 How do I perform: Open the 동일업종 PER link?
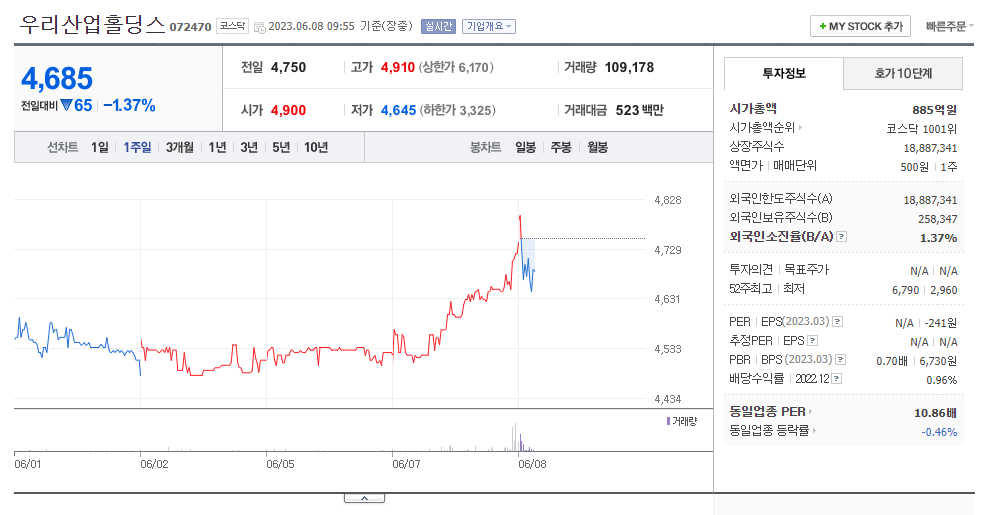pos(767,412)
